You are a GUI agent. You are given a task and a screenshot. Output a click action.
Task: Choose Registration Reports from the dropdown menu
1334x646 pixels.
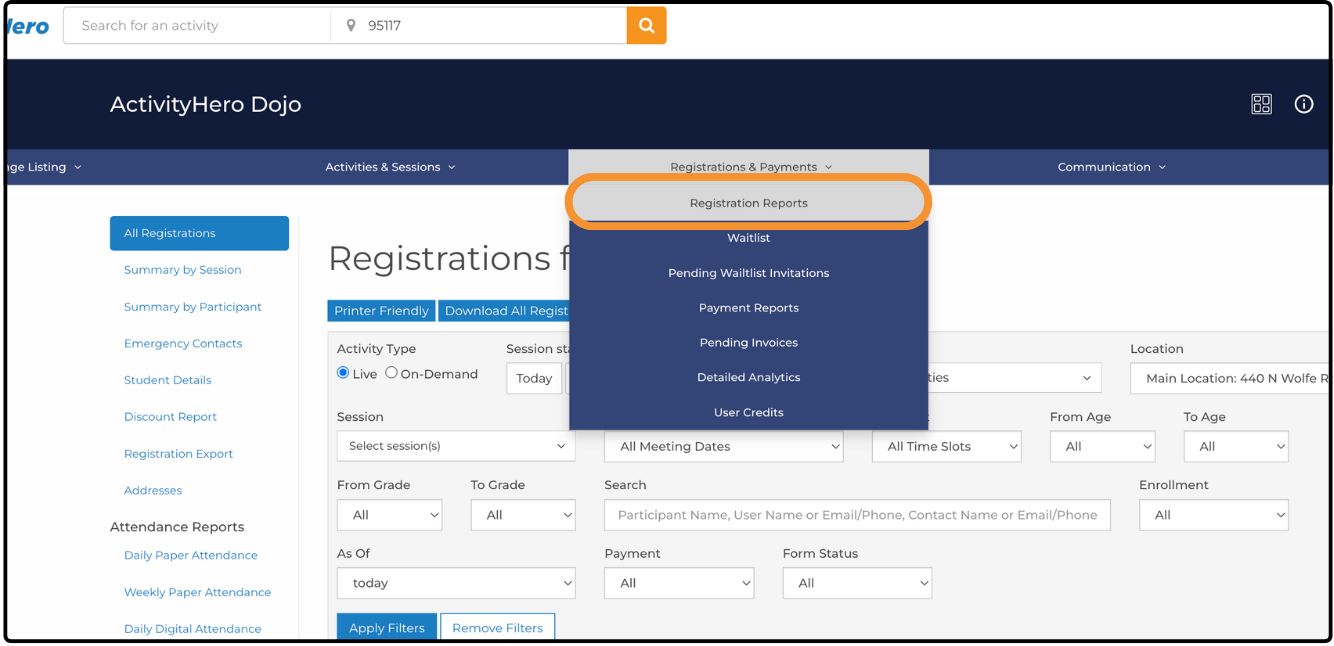click(749, 203)
